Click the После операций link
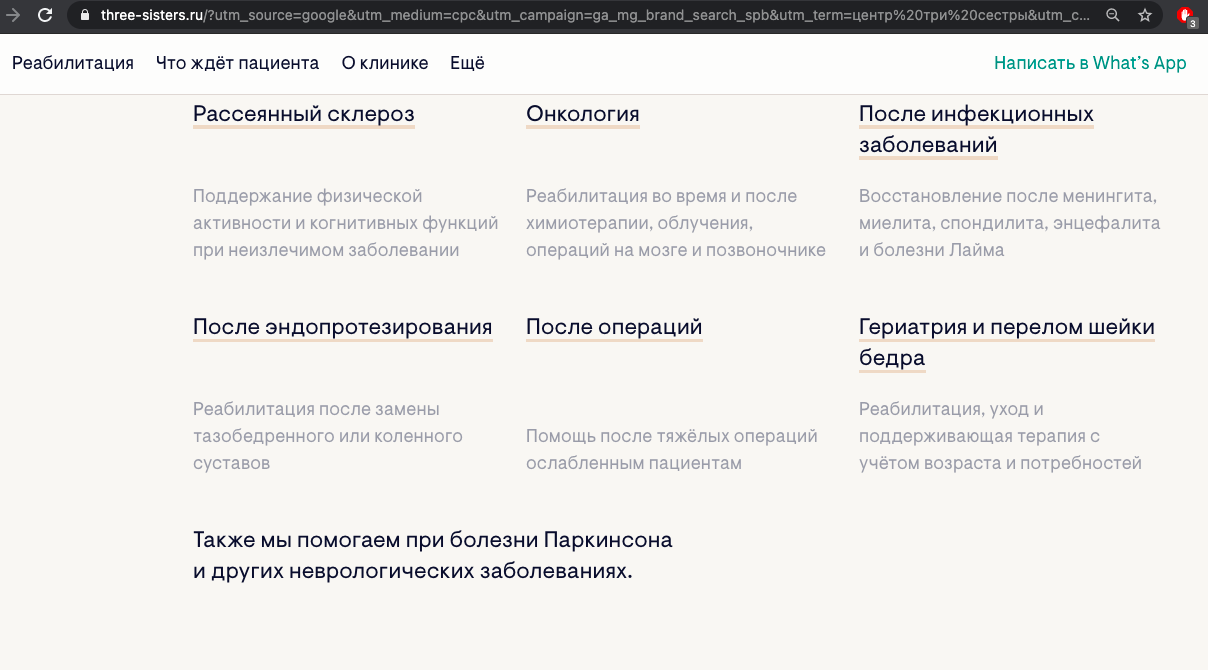 (x=614, y=327)
